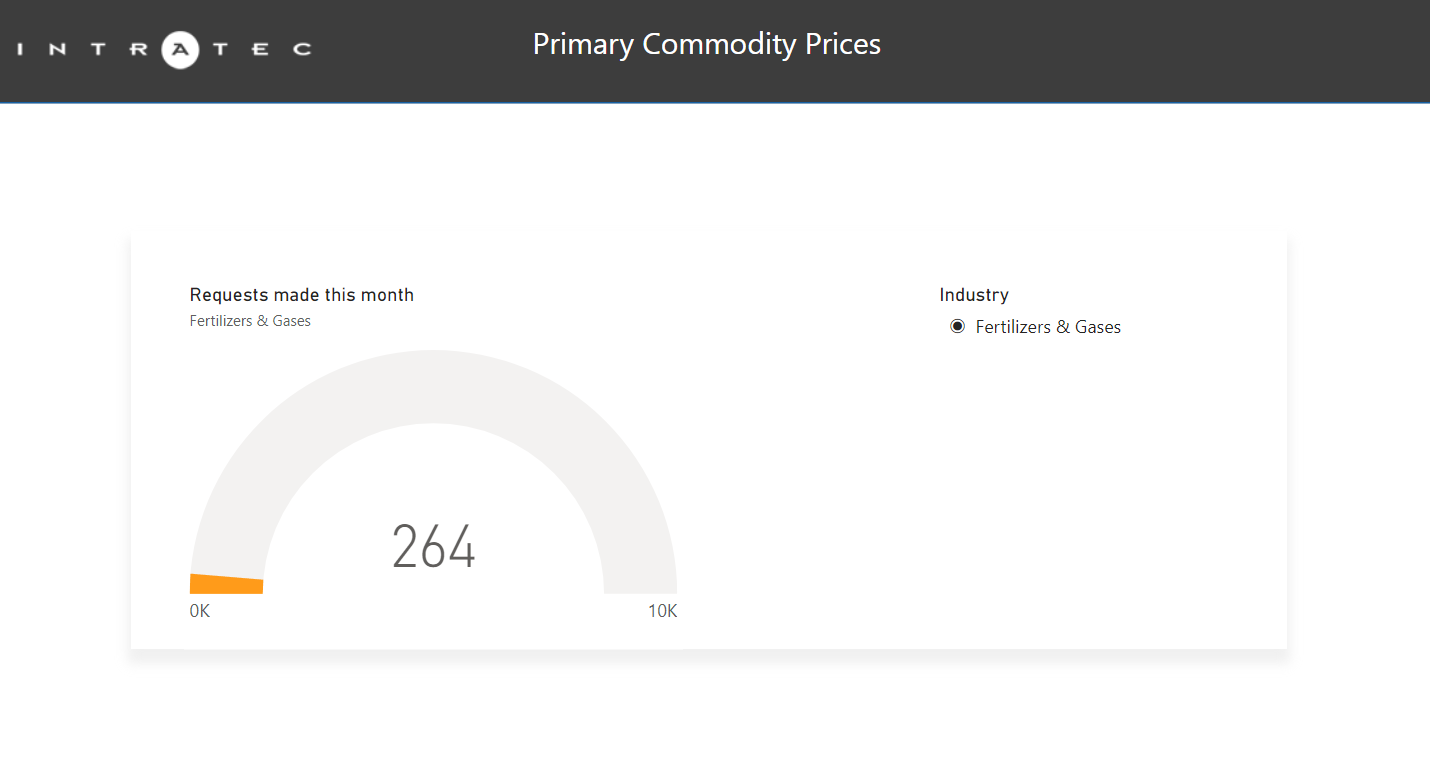This screenshot has height=762, width=1430.
Task: Click the circled A emblem in Intratec logo
Action: (x=181, y=49)
